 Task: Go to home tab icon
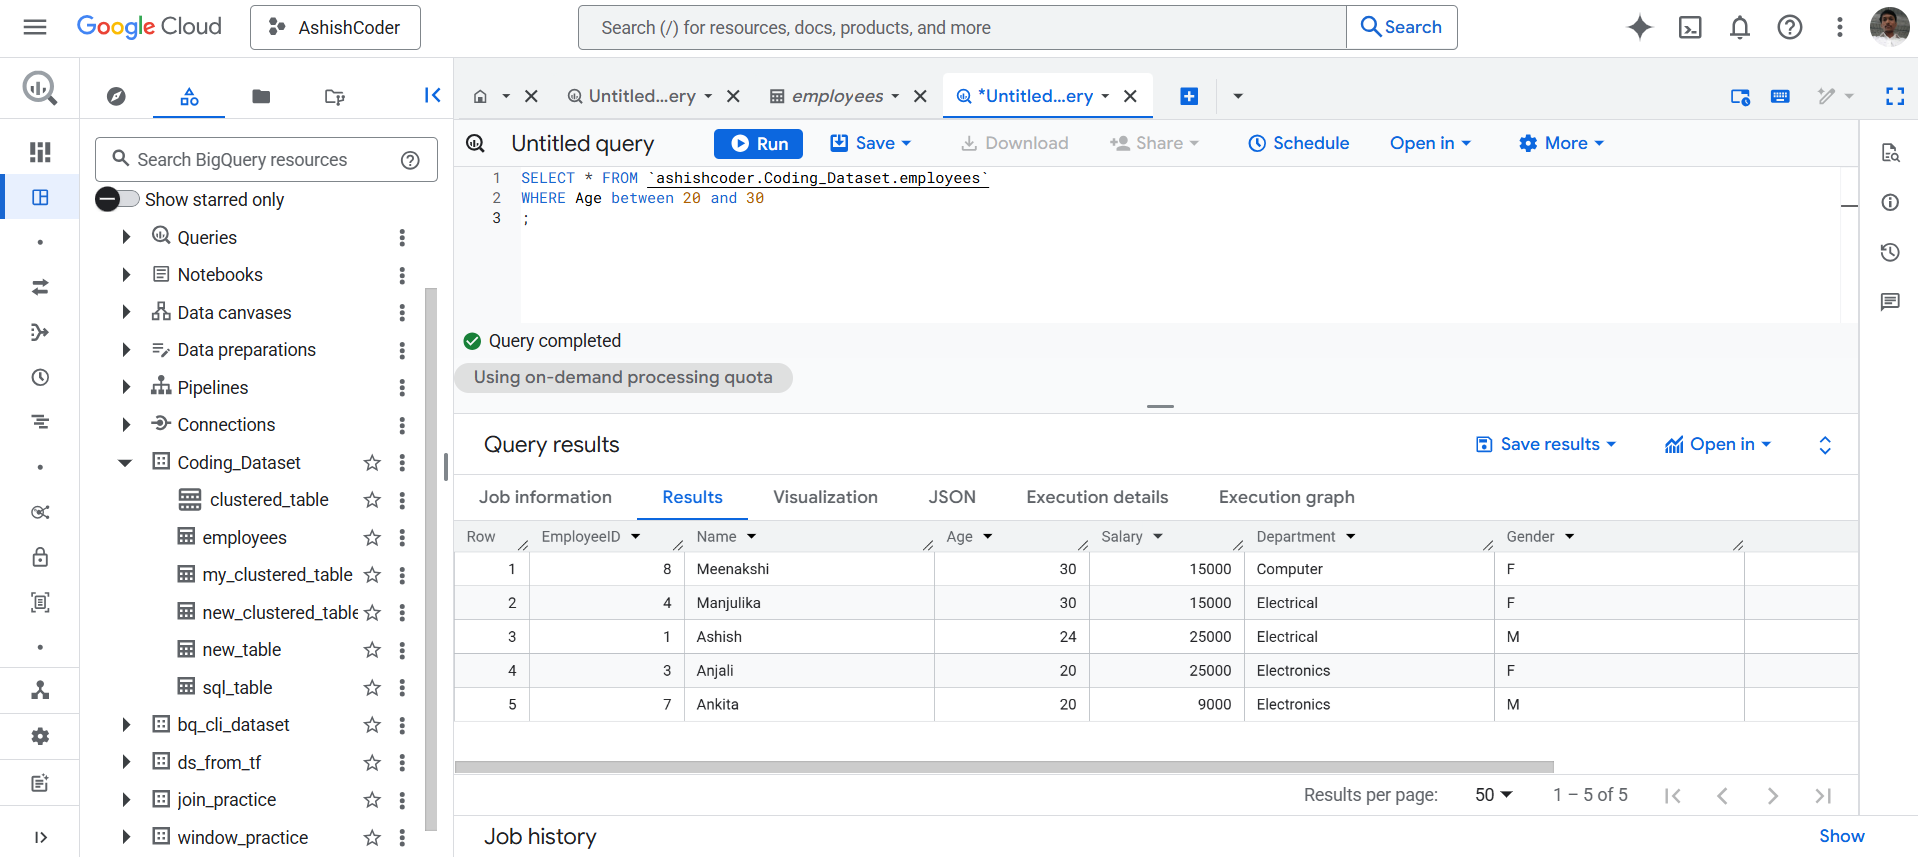pyautogui.click(x=480, y=96)
